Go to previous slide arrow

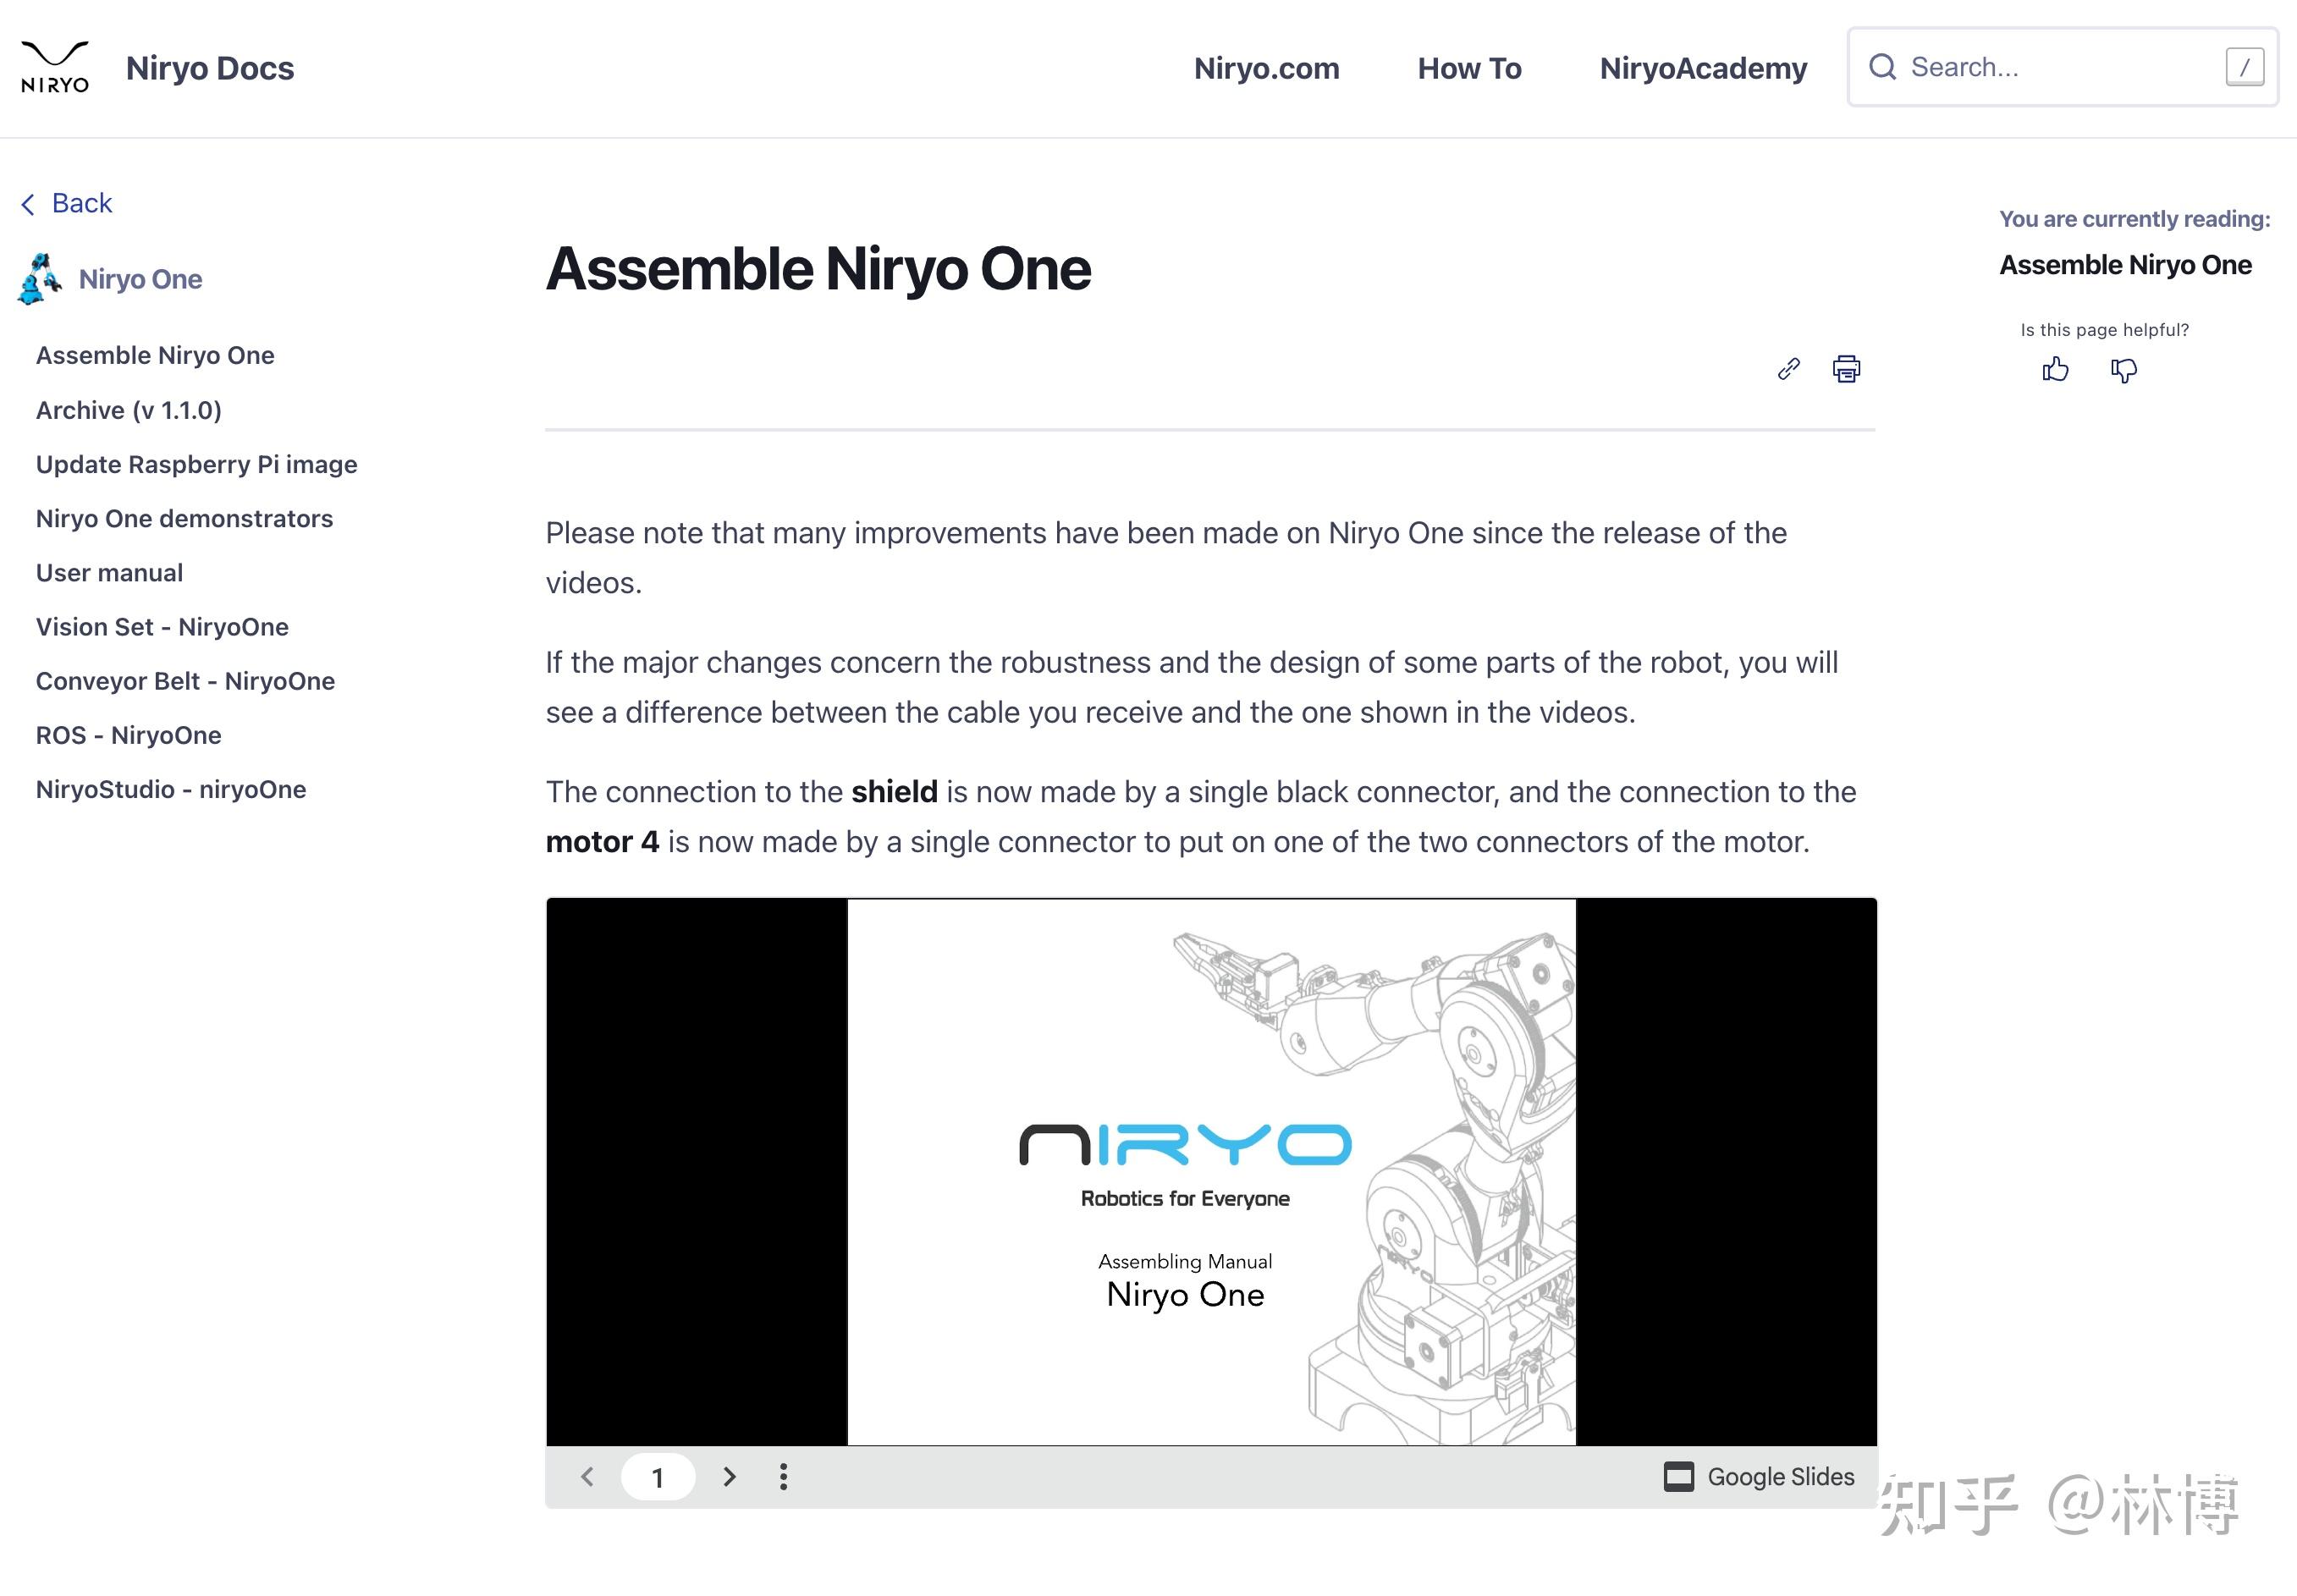pos(587,1476)
